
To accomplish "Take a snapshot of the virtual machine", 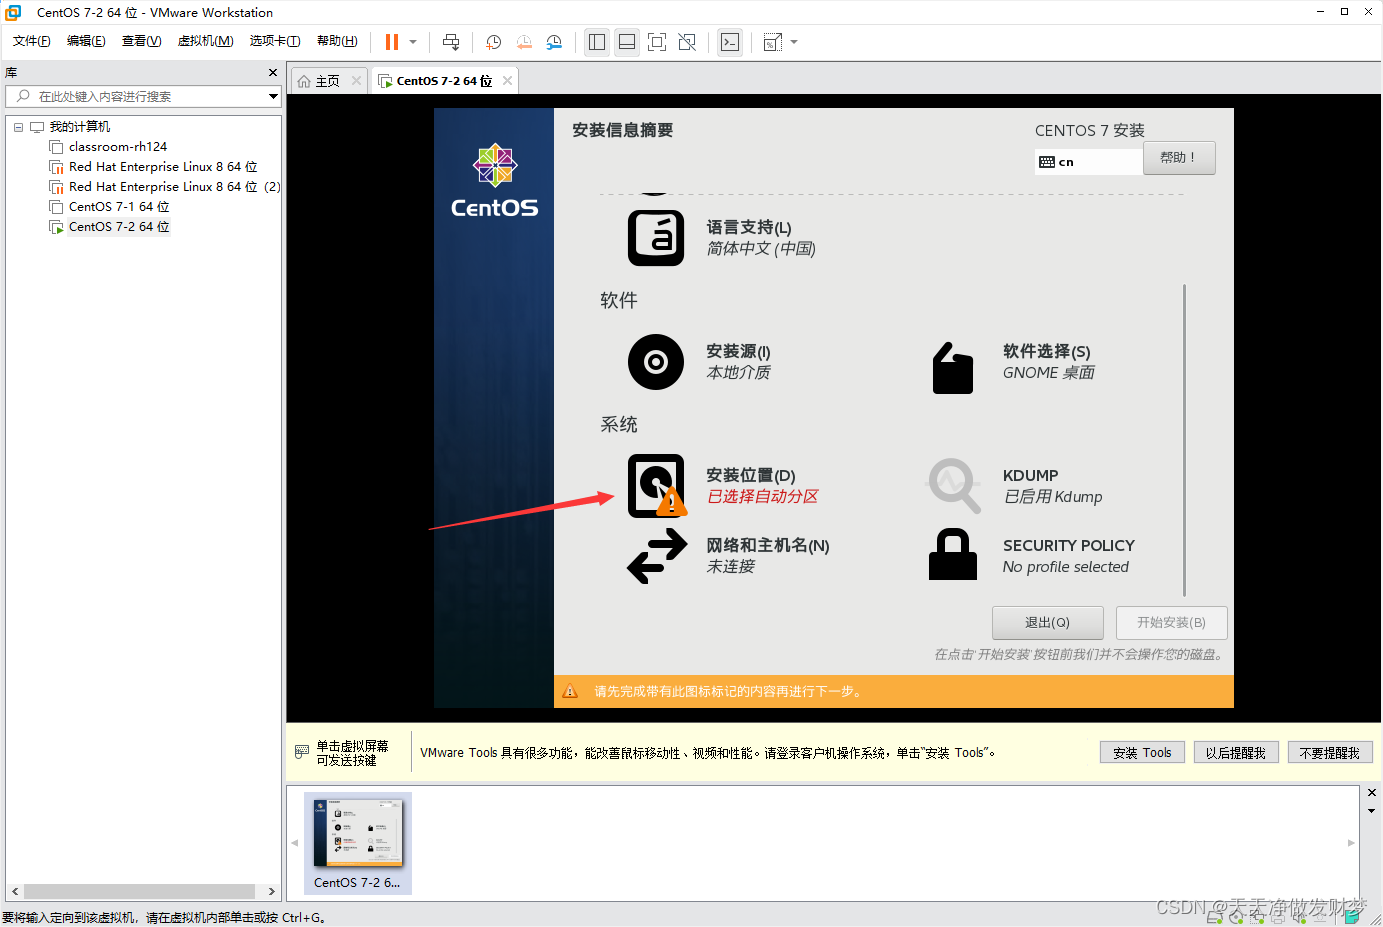I will point(493,42).
